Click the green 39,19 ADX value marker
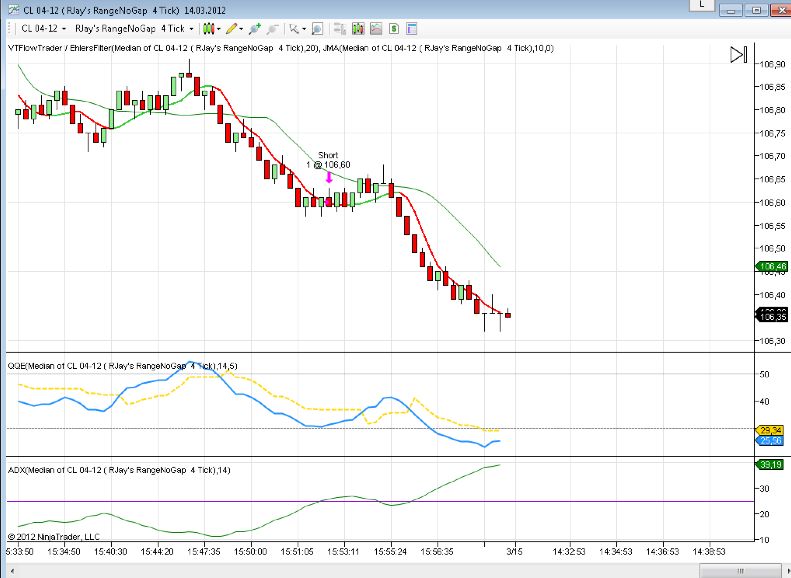 pos(770,465)
